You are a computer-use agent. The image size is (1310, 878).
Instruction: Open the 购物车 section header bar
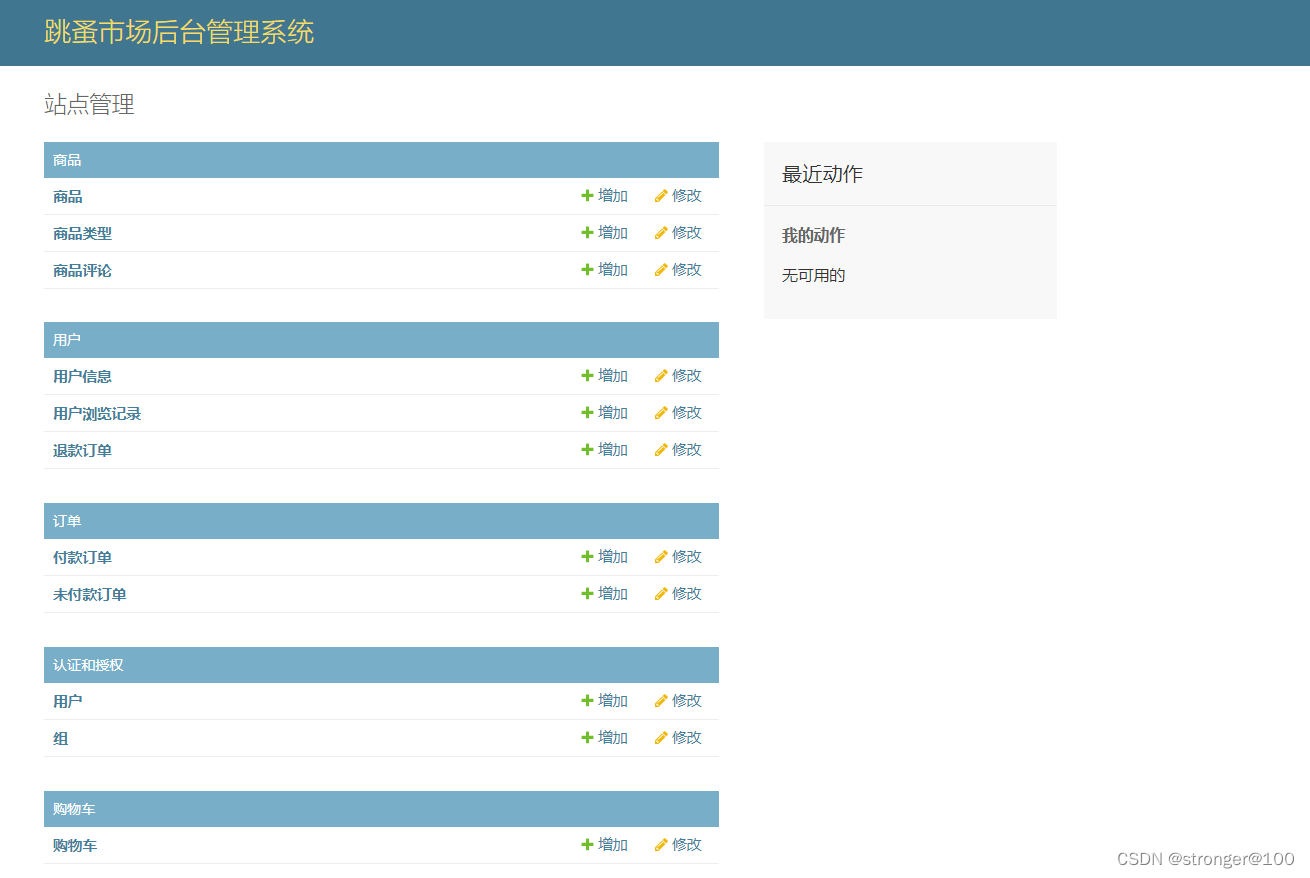[381, 809]
